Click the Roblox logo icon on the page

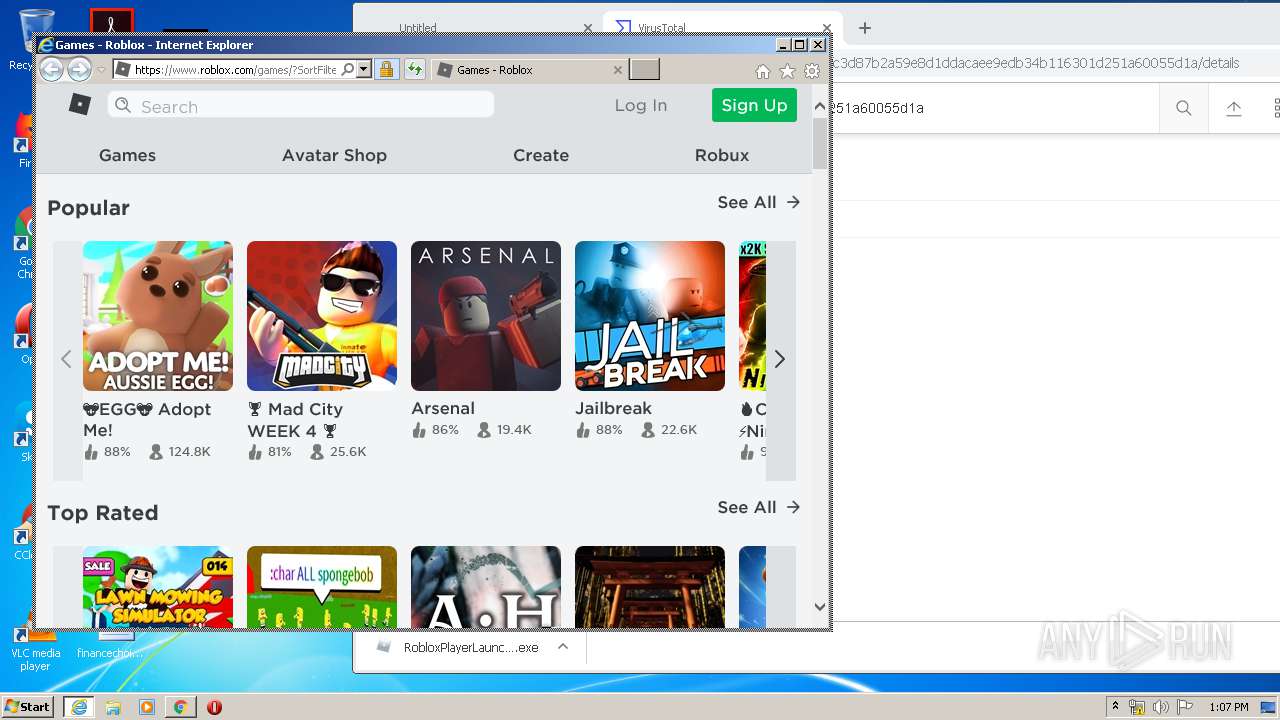[80, 104]
